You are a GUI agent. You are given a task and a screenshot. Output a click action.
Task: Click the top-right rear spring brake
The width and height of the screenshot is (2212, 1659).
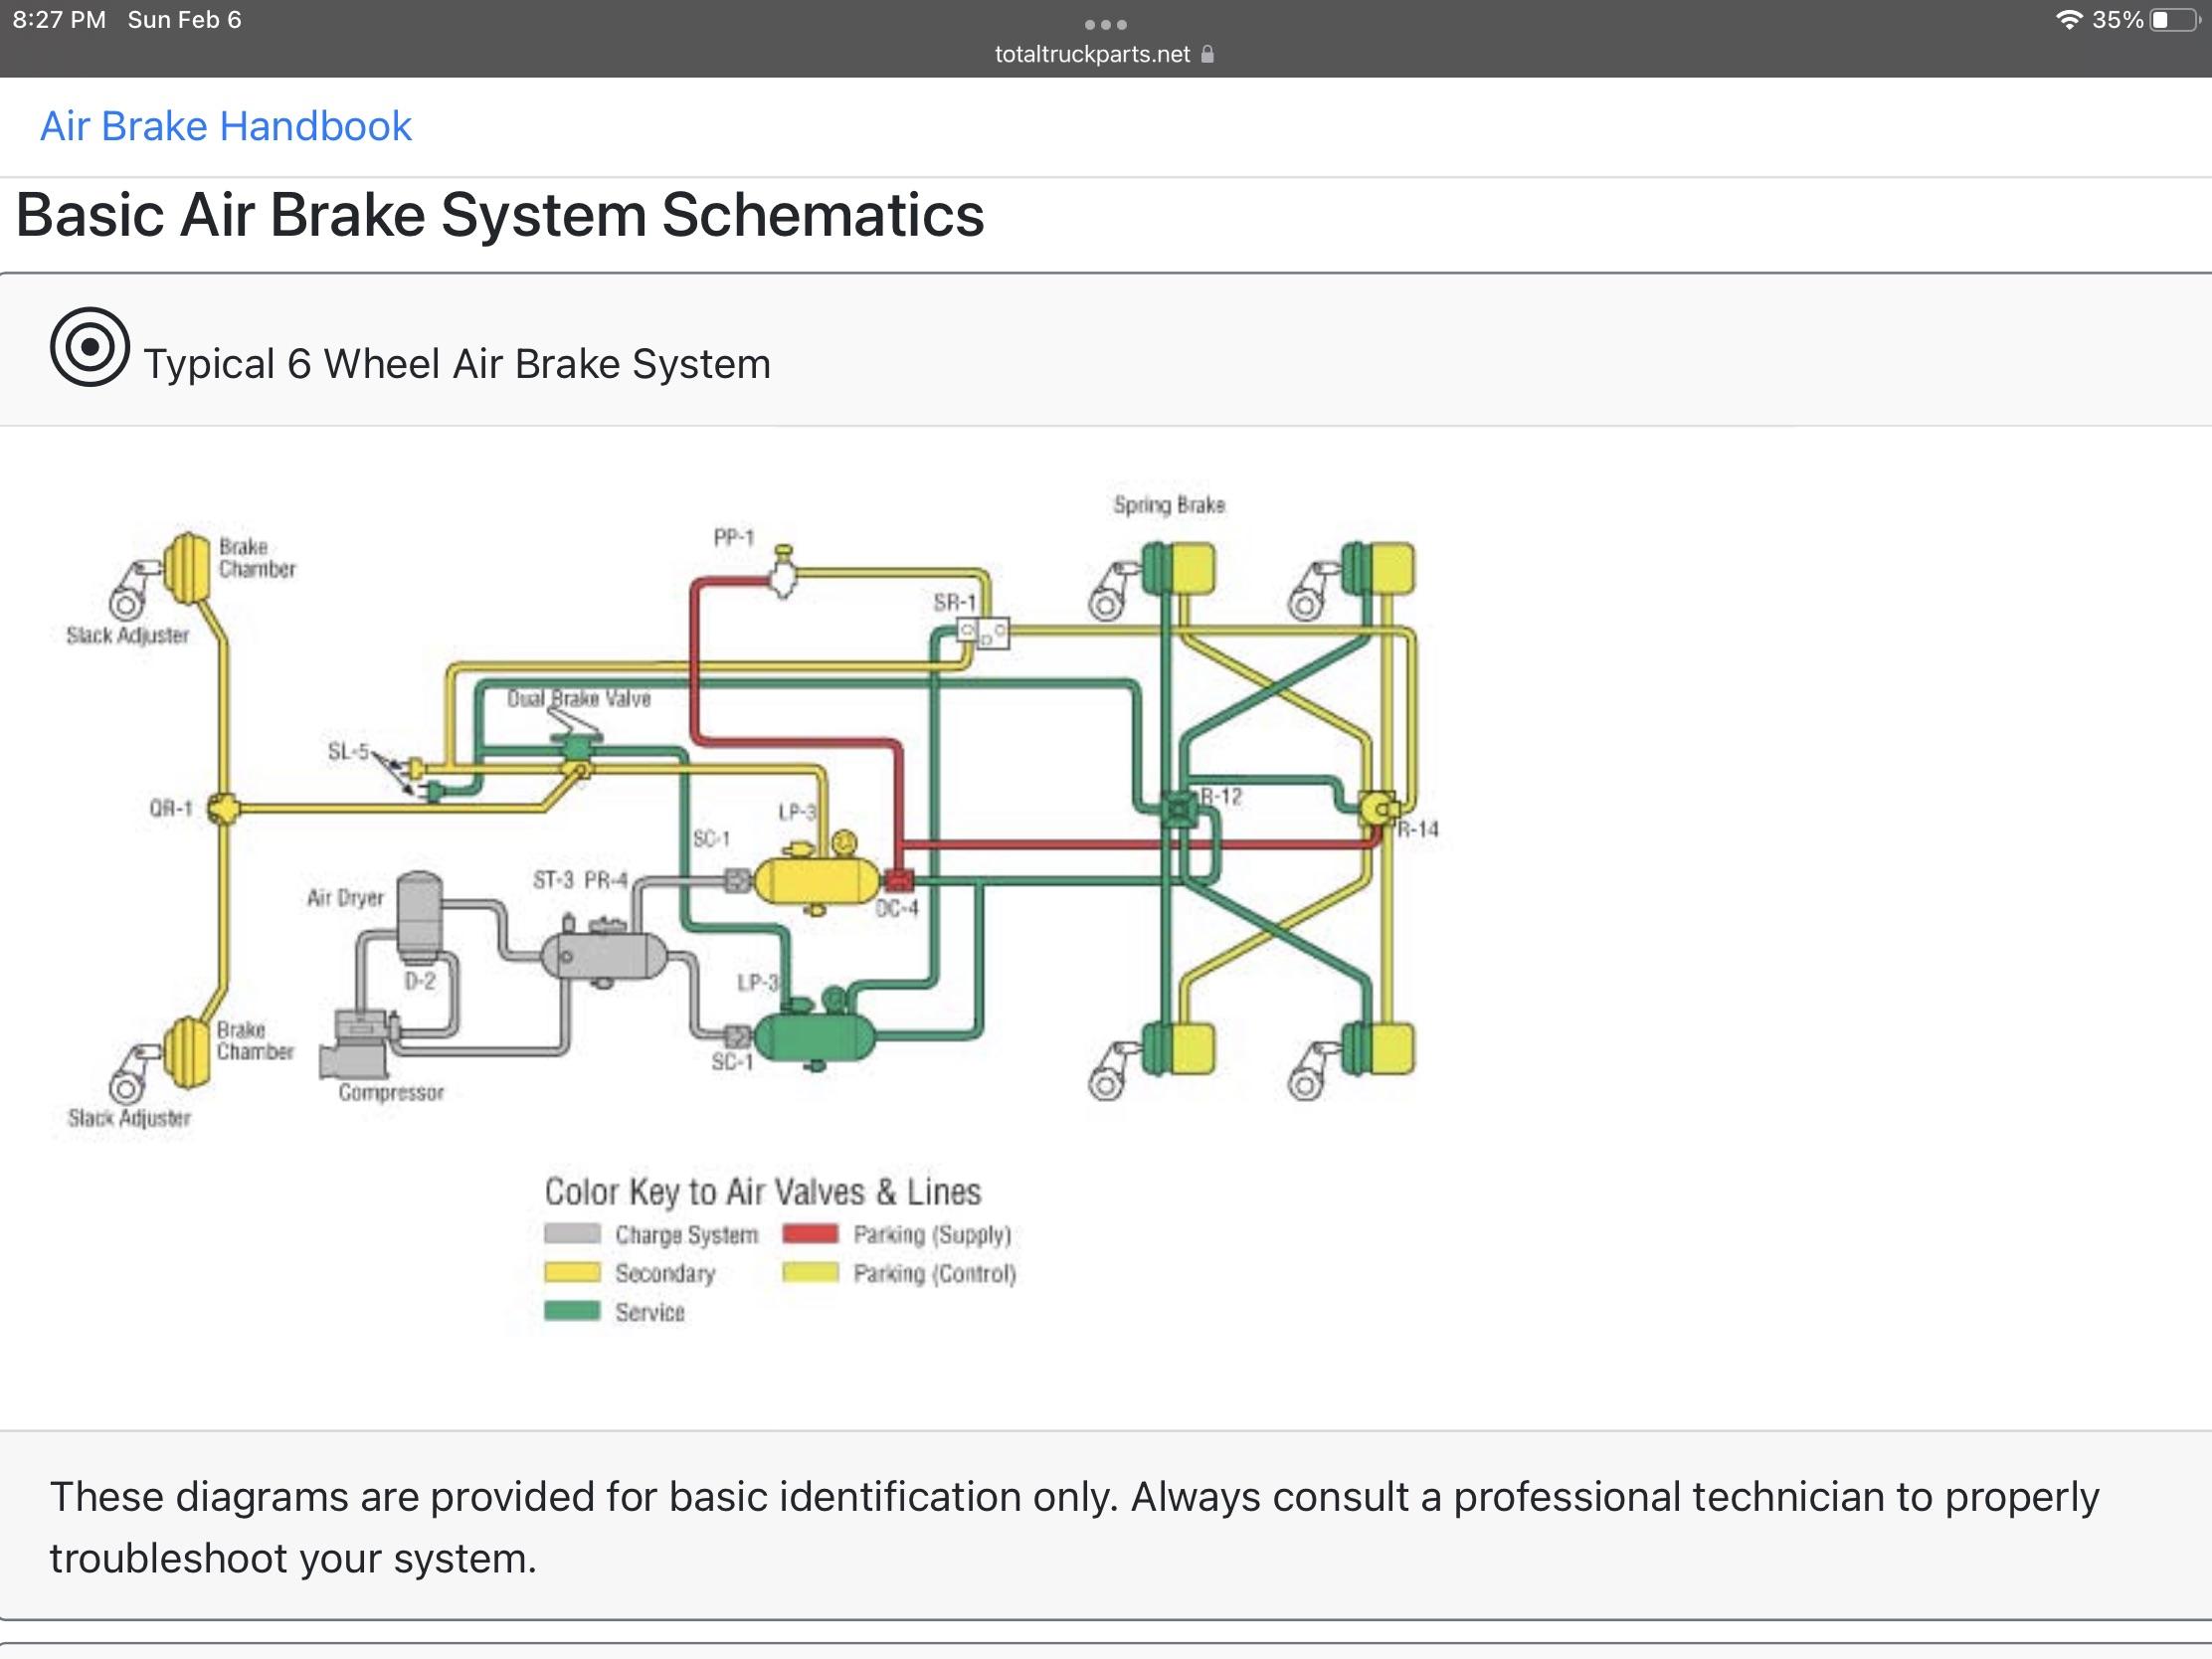tap(1378, 569)
